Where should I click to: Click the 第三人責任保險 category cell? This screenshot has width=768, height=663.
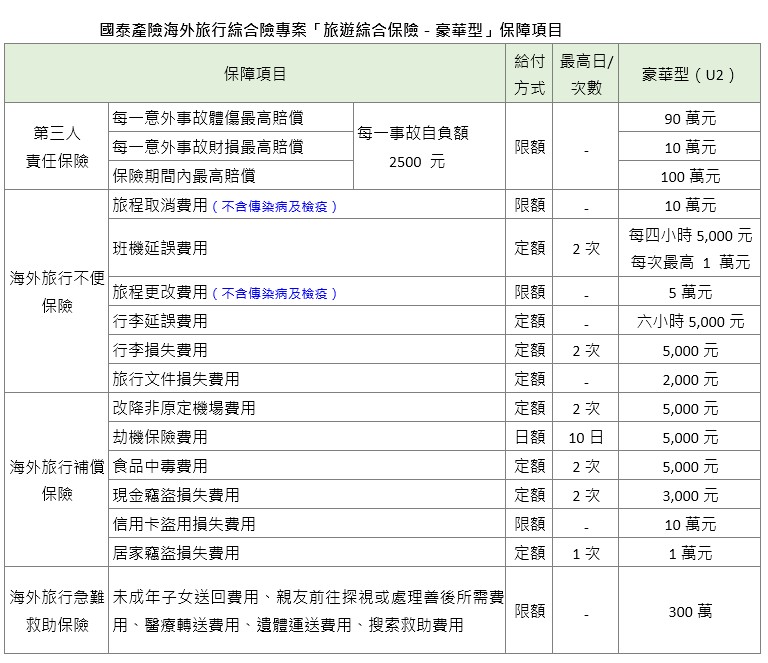[x=56, y=146]
